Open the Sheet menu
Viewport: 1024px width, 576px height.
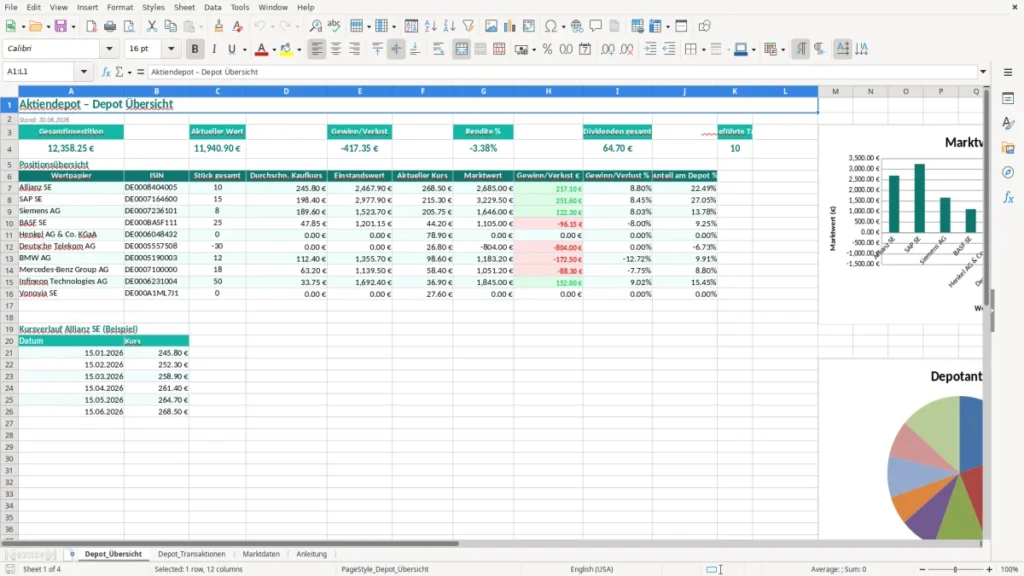coord(184,7)
